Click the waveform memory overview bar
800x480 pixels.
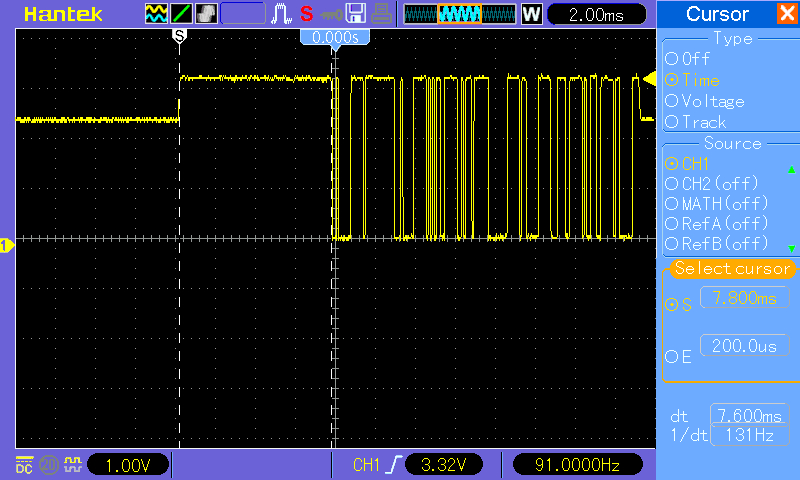[460, 14]
